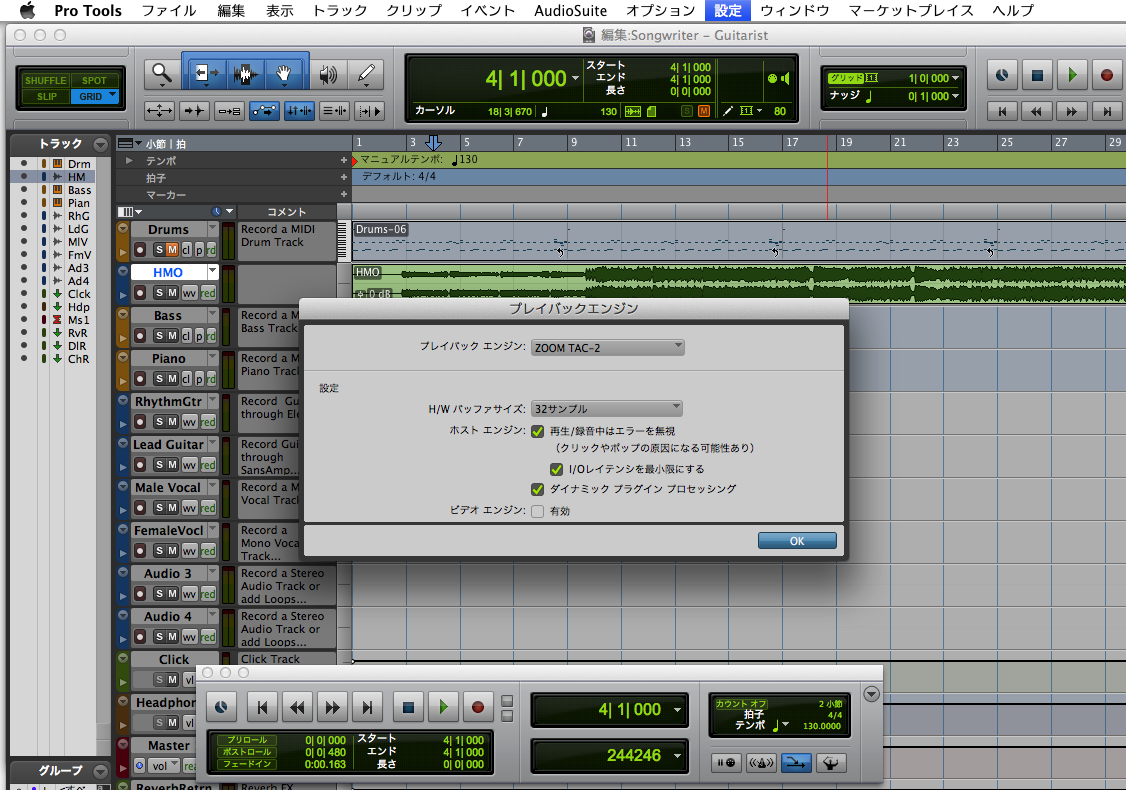Toggle Wait for Note in Transport window

726,763
